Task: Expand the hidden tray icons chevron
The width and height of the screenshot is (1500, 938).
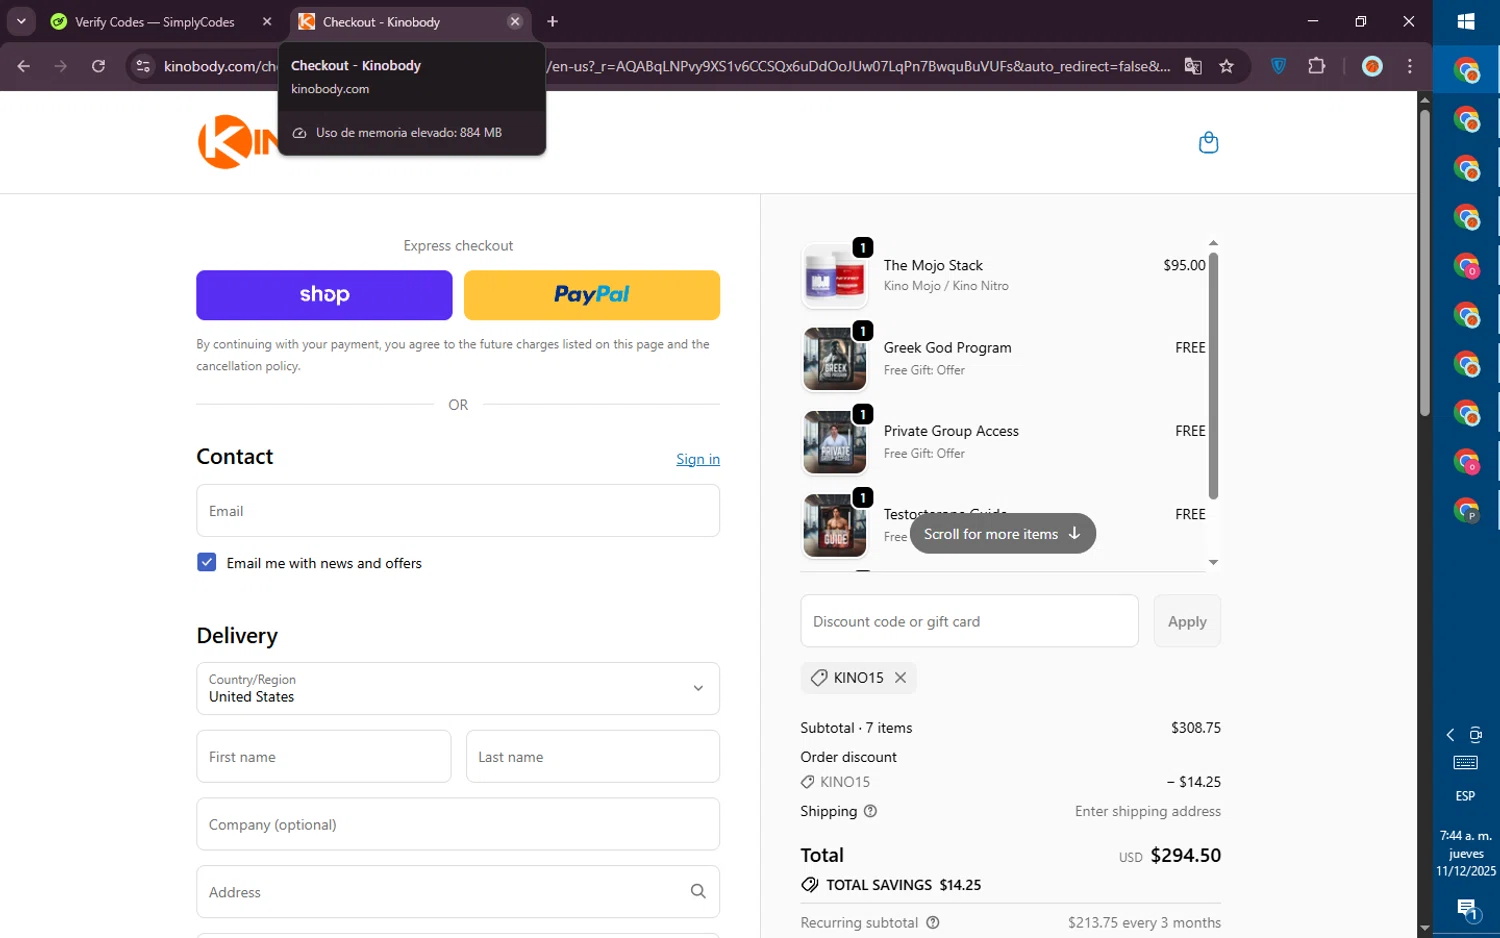Action: [x=1450, y=735]
